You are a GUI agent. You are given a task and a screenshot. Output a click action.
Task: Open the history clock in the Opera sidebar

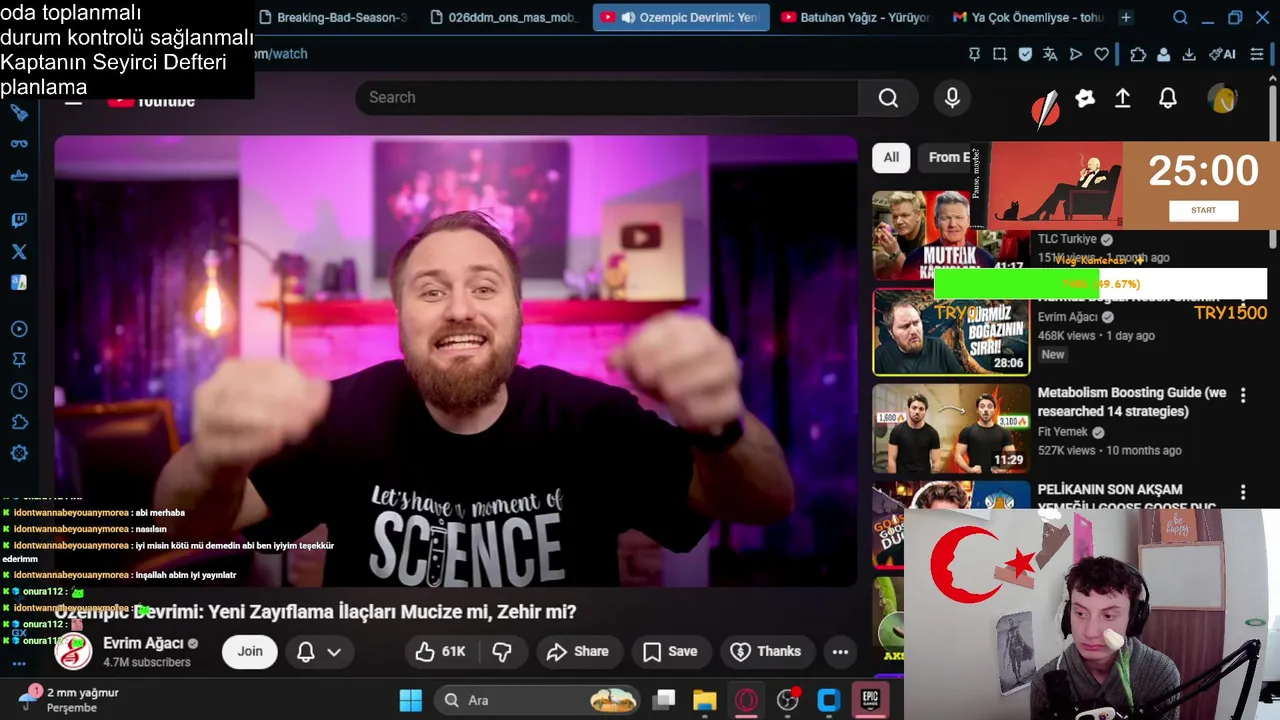[x=19, y=391]
